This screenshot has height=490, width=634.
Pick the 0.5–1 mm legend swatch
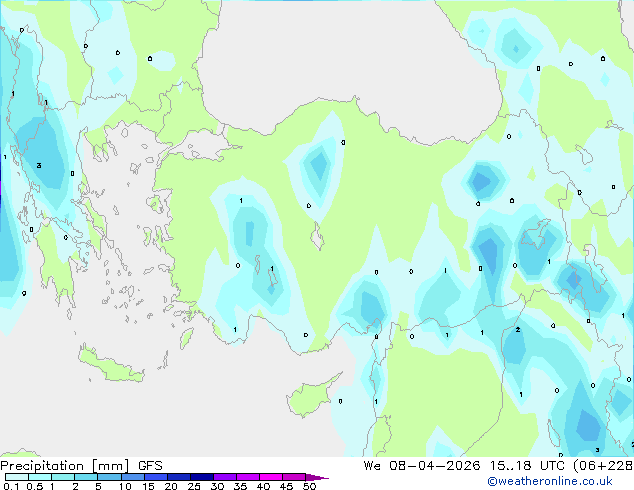coord(40,477)
